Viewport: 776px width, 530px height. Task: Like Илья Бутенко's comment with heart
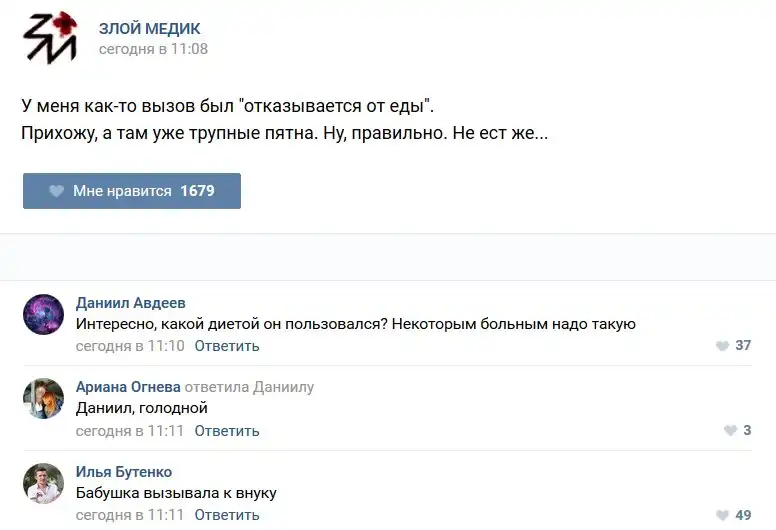tap(722, 516)
